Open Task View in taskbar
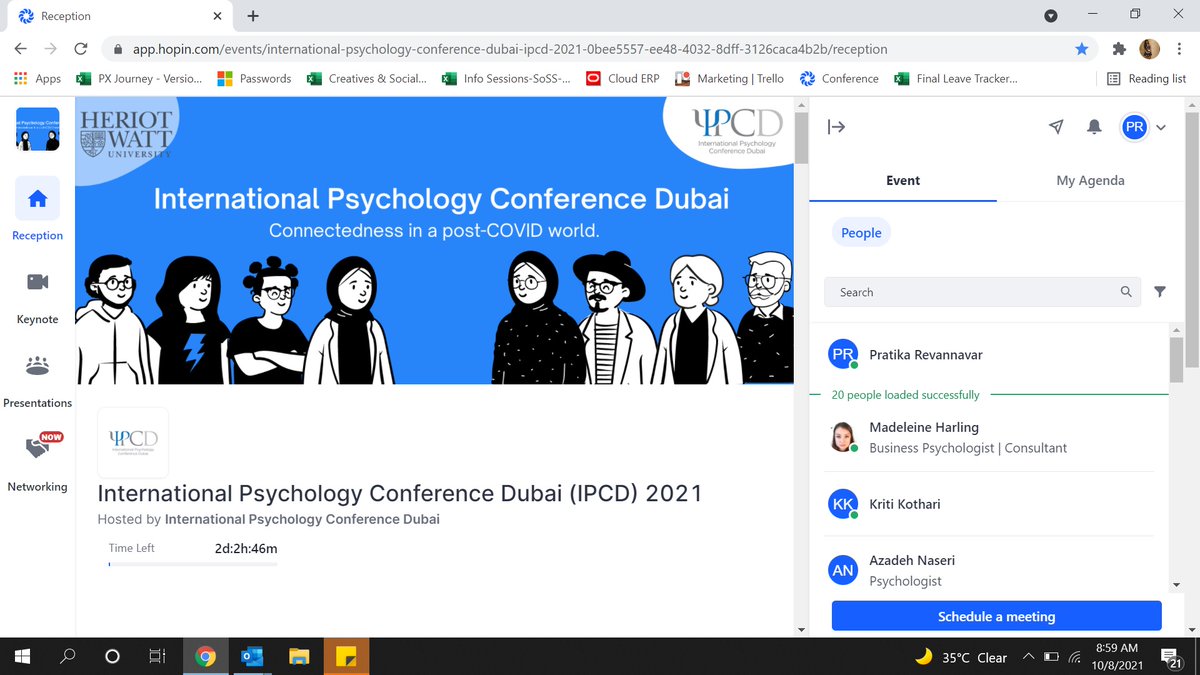1200x675 pixels. 157,657
